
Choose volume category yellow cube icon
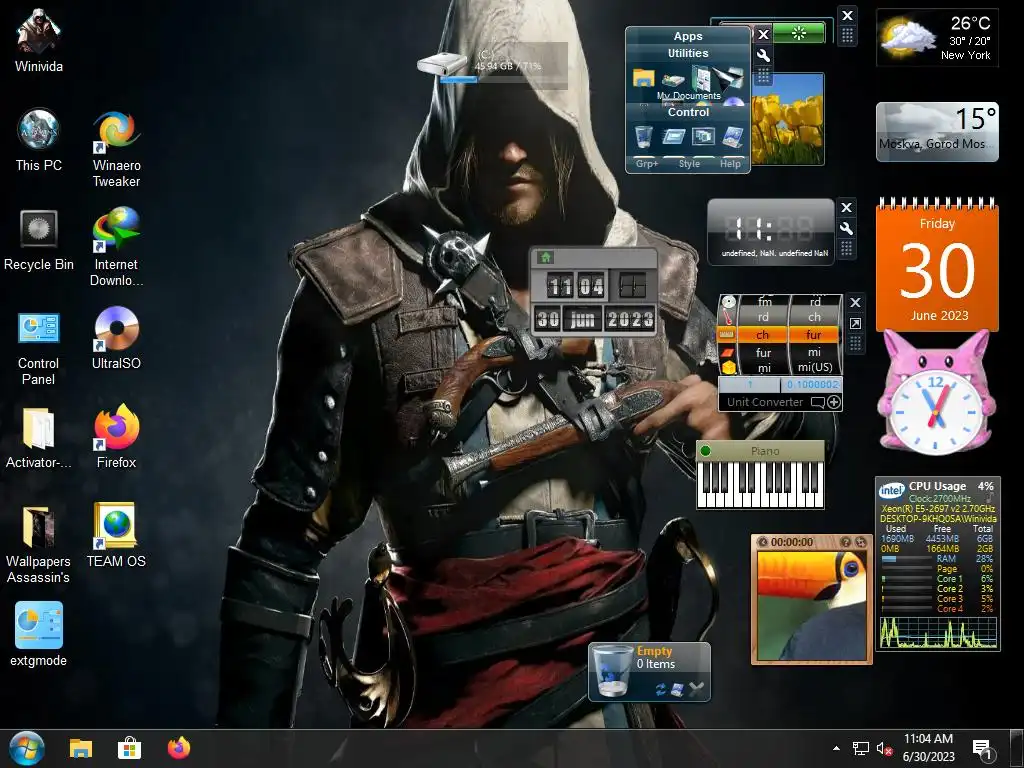[x=728, y=367]
